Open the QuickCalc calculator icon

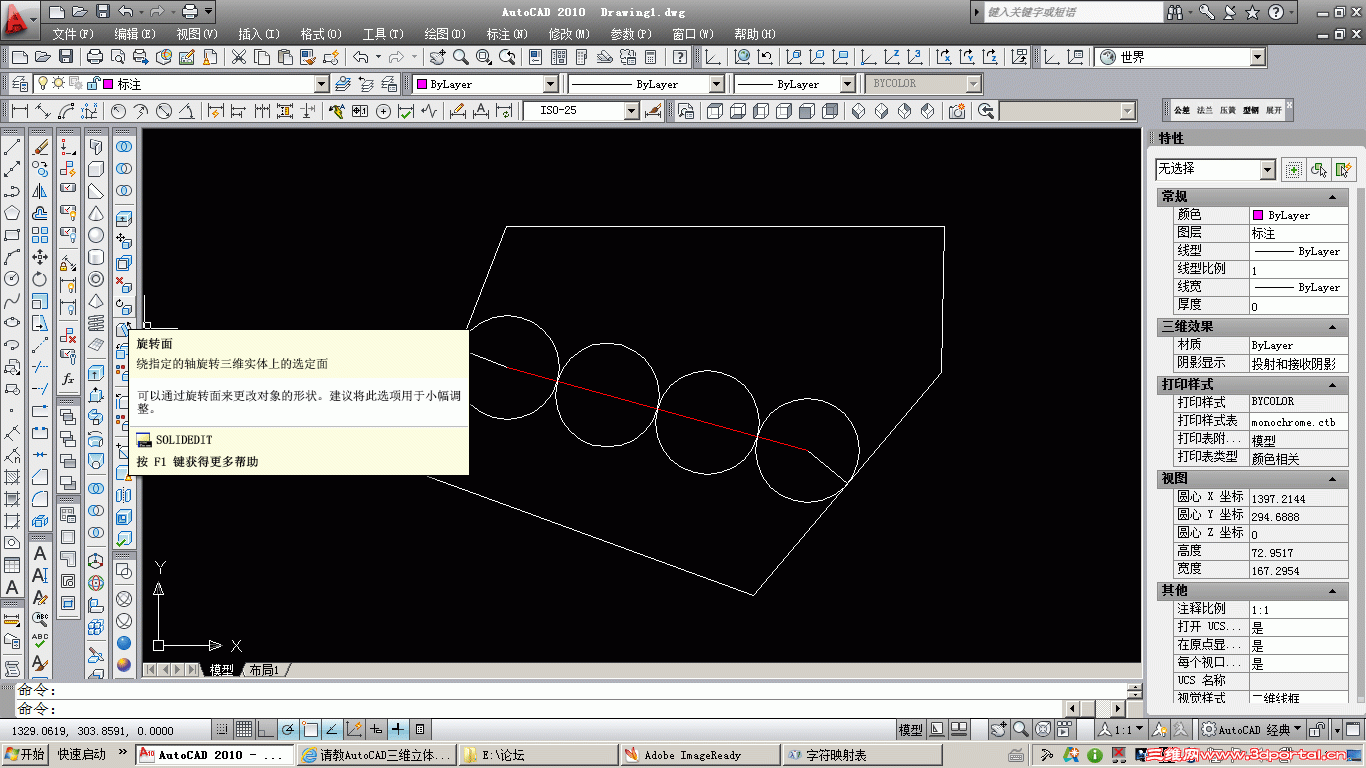pyautogui.click(x=651, y=57)
